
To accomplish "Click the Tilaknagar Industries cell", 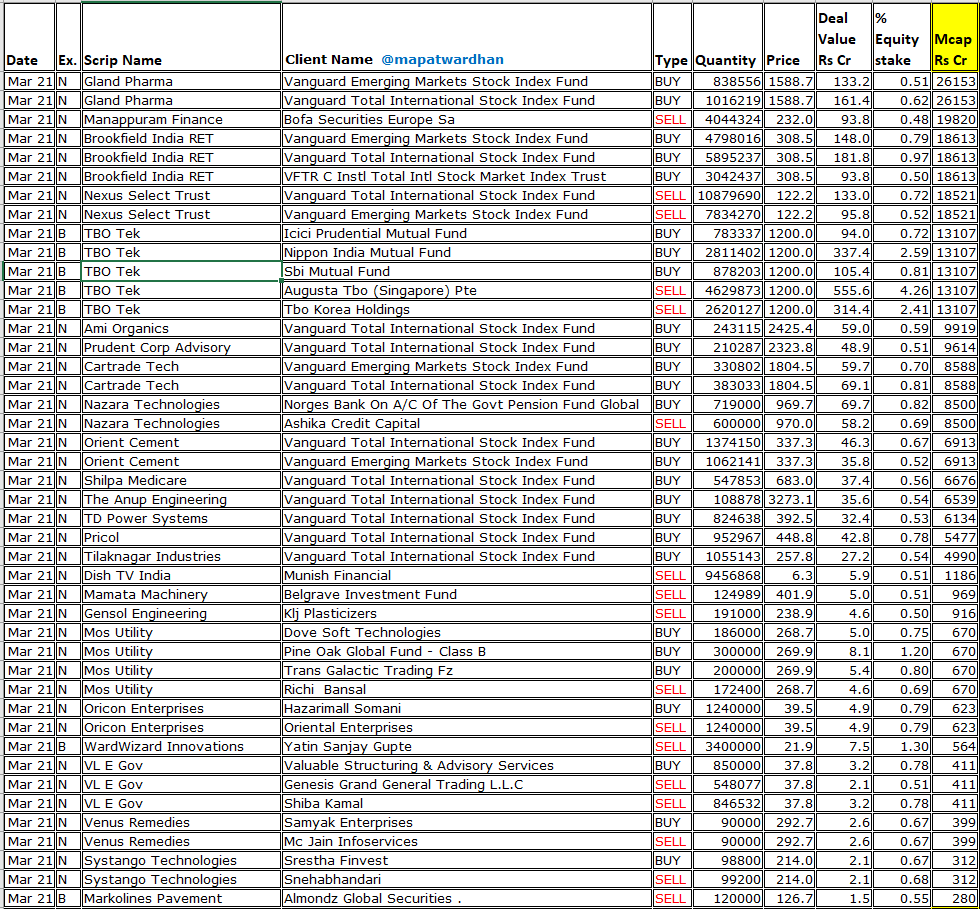I will tap(181, 556).
